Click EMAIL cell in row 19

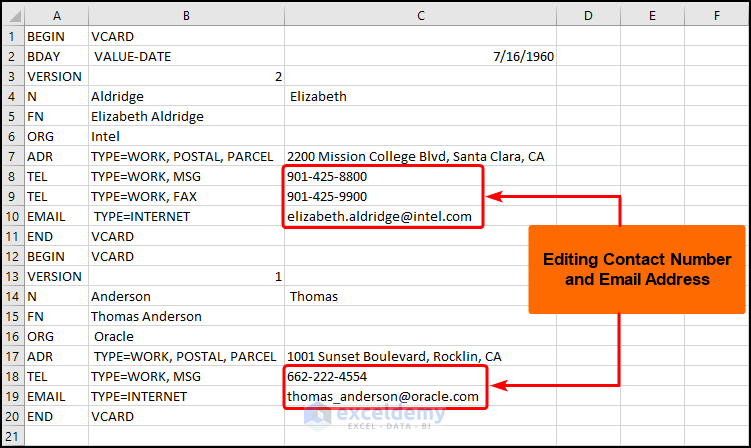[57, 396]
